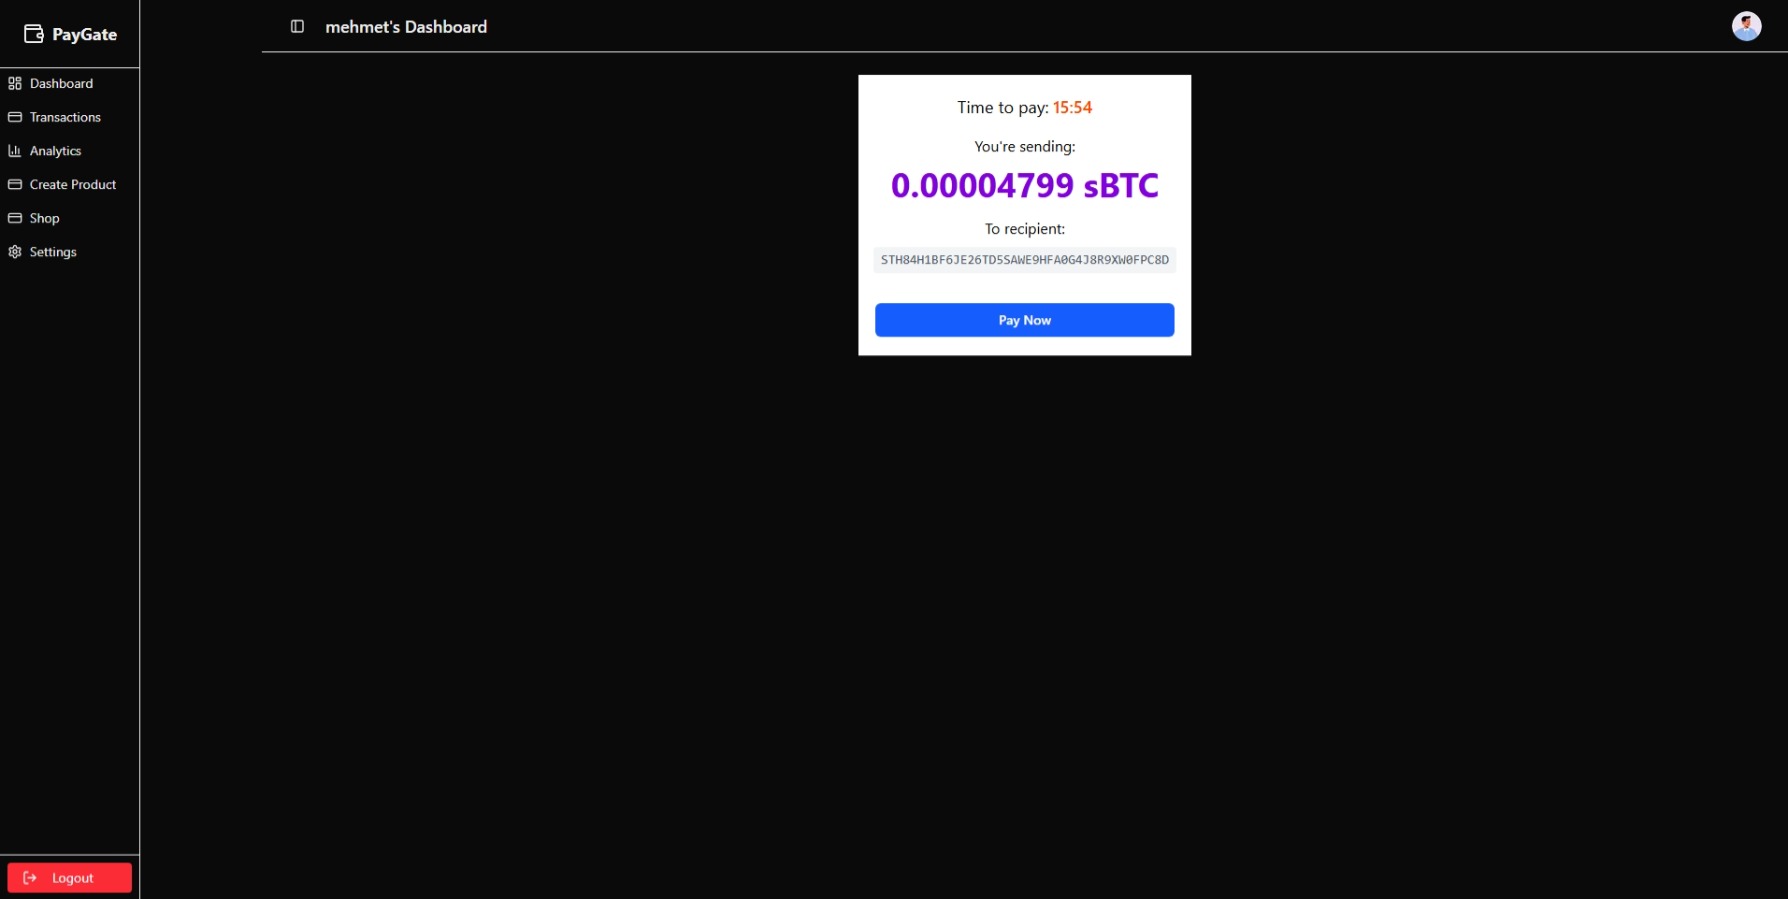Click the Transactions card icon

[15, 117]
